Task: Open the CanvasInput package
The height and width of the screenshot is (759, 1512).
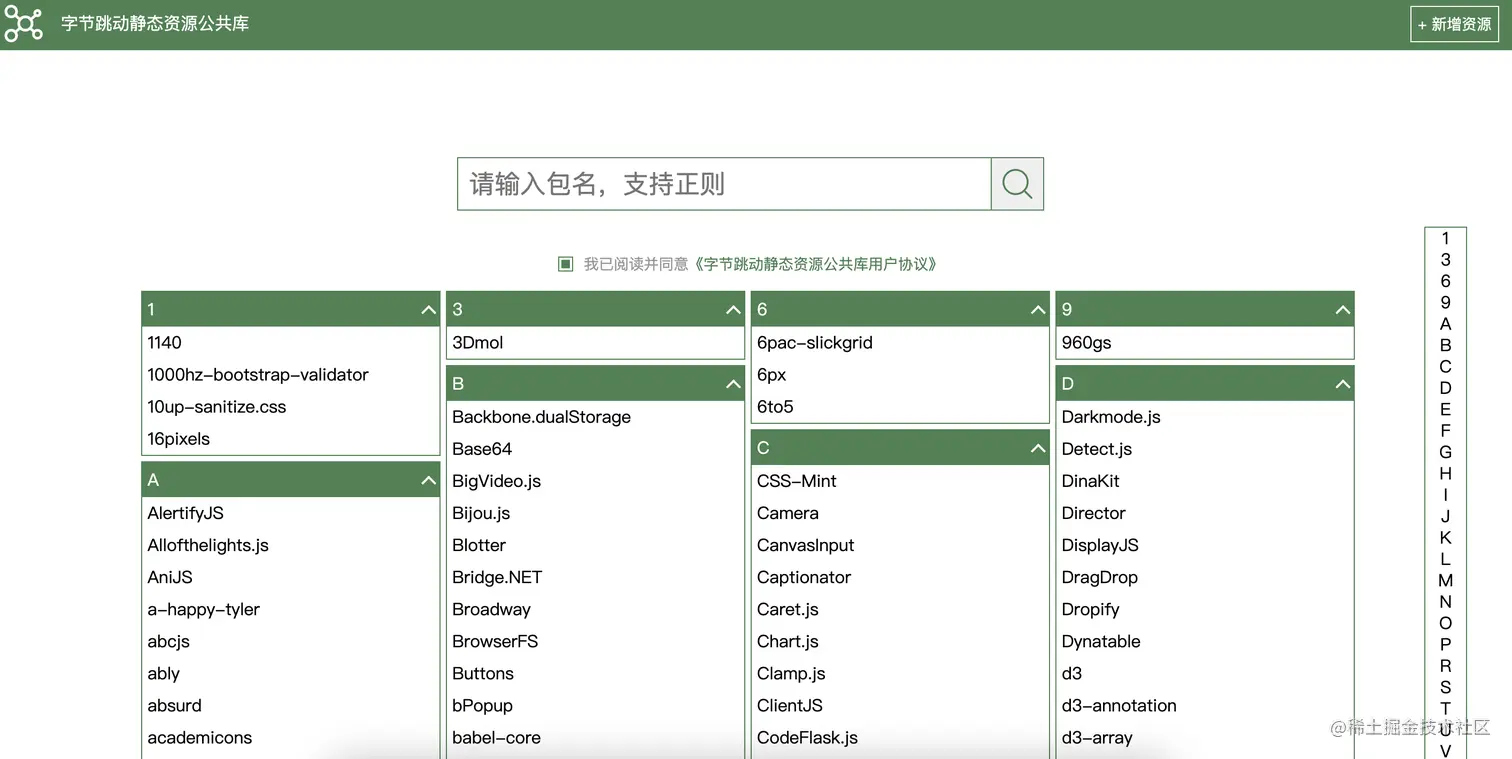Action: 806,545
